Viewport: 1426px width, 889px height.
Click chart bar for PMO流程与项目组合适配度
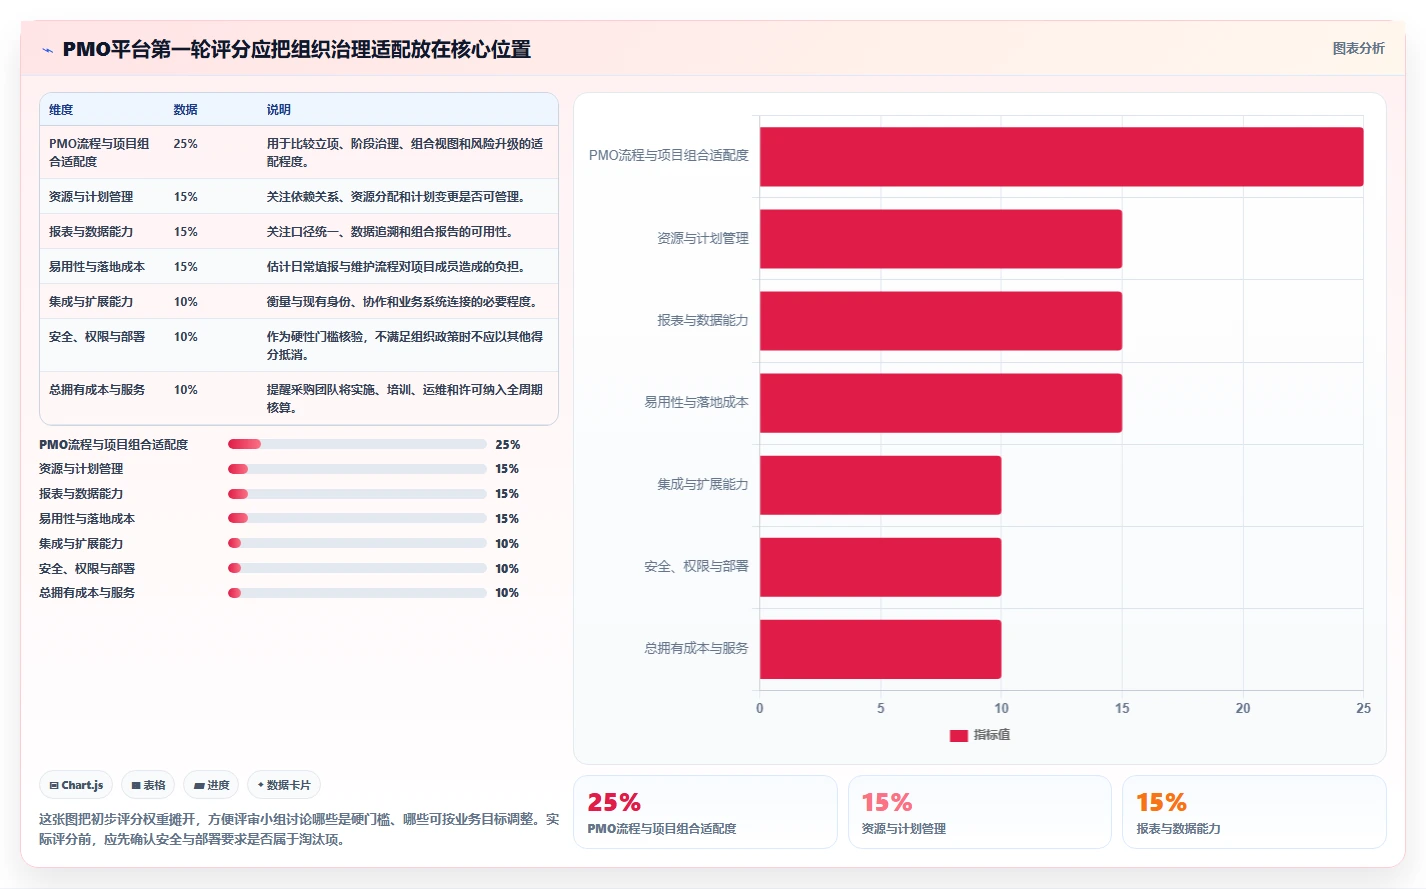[1061, 157]
